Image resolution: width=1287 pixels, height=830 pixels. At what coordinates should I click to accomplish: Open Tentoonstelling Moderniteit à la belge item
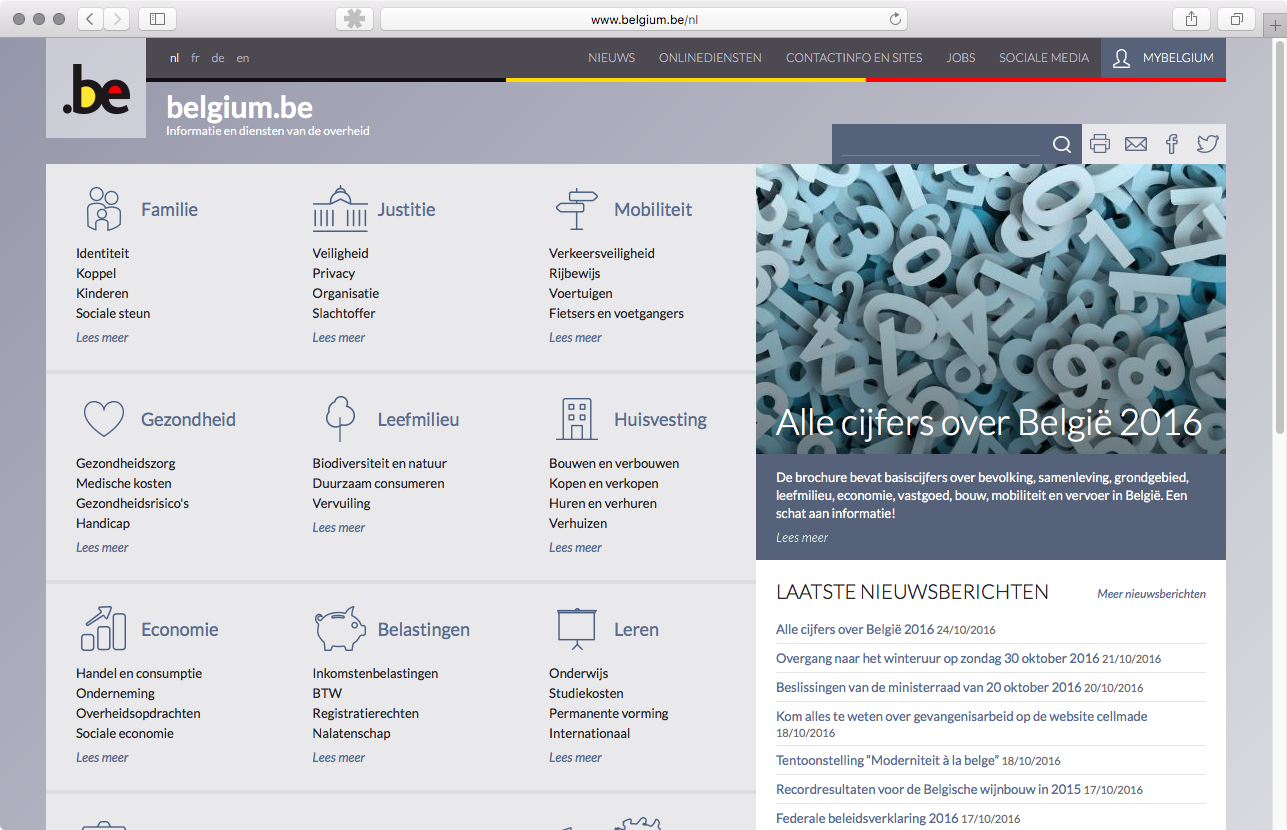(x=887, y=760)
